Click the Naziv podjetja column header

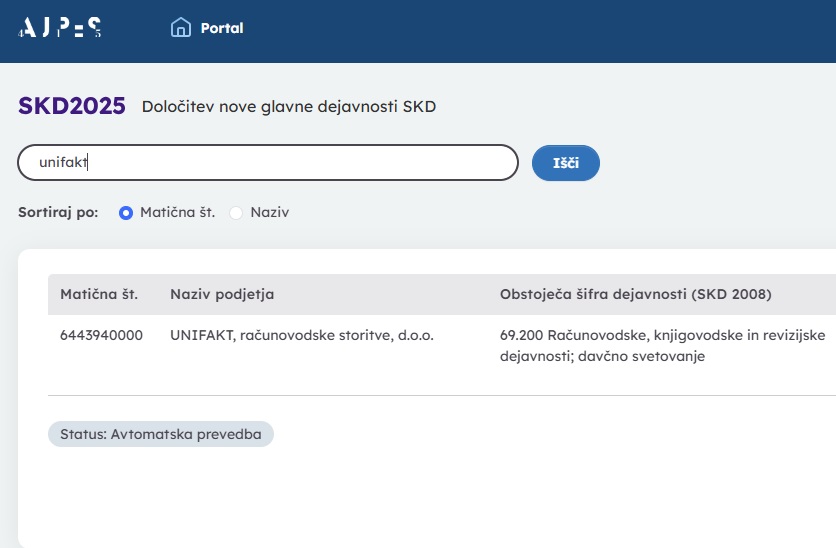pos(222,294)
